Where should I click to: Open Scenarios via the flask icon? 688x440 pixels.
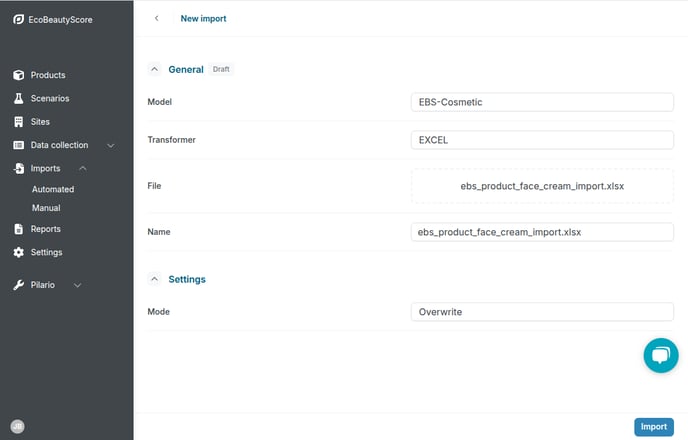[x=18, y=98]
